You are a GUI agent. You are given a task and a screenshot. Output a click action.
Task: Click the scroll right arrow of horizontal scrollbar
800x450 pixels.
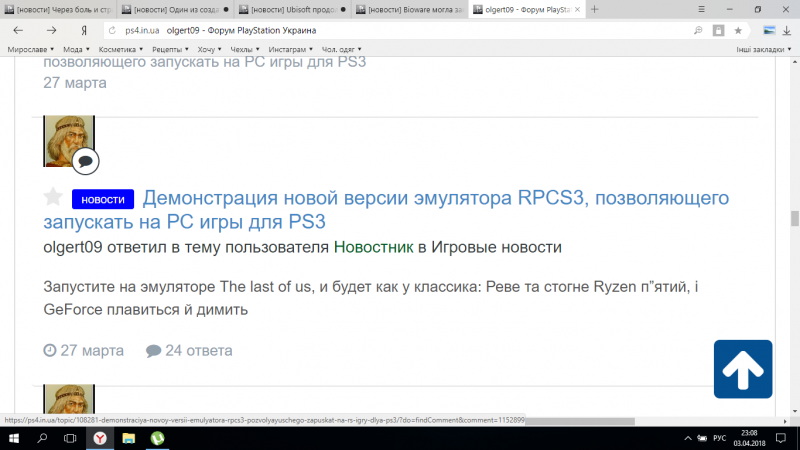click(x=785, y=421)
